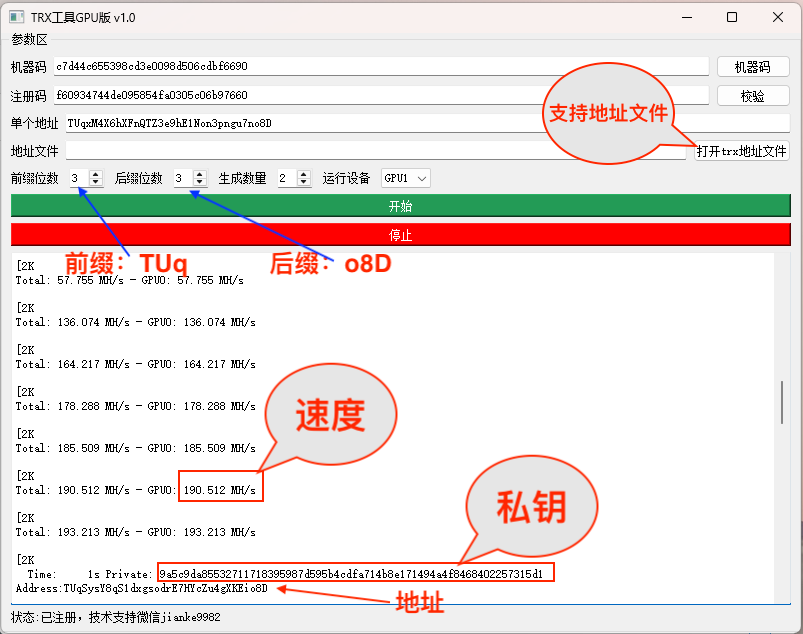803x634 pixels.
Task: Open the 运行设备 GPU1 dropdown
Action: click(405, 178)
